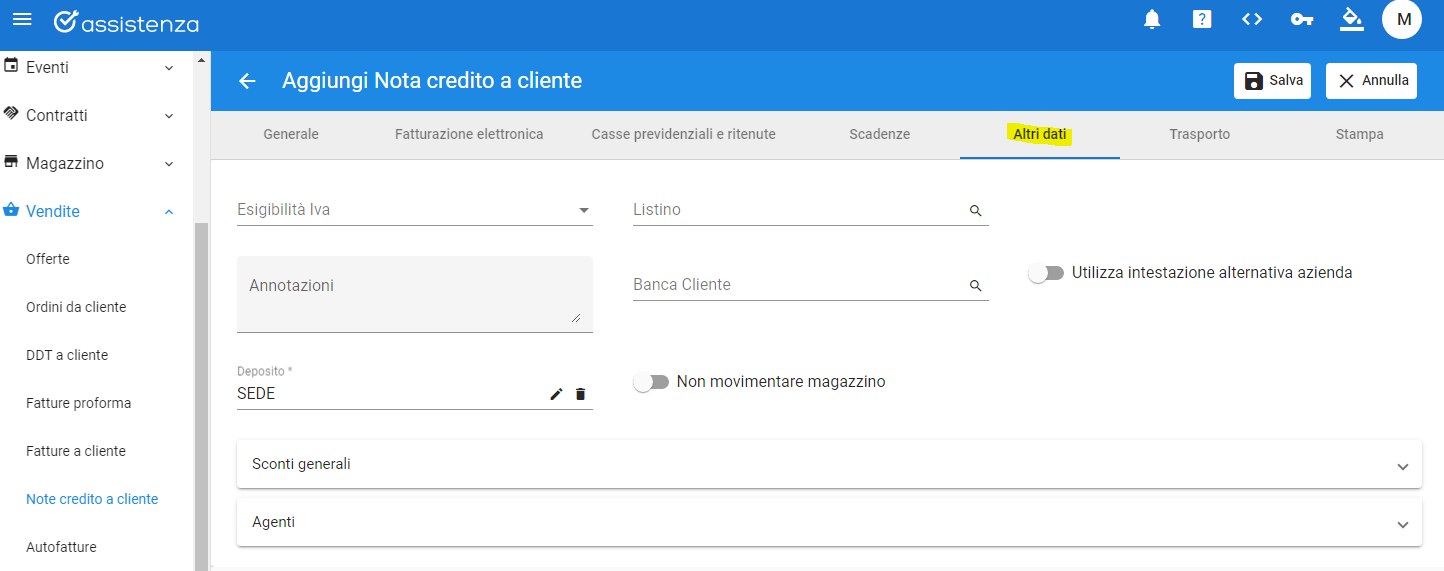Click the Vendite basket icon
1444x571 pixels.
click(12, 210)
